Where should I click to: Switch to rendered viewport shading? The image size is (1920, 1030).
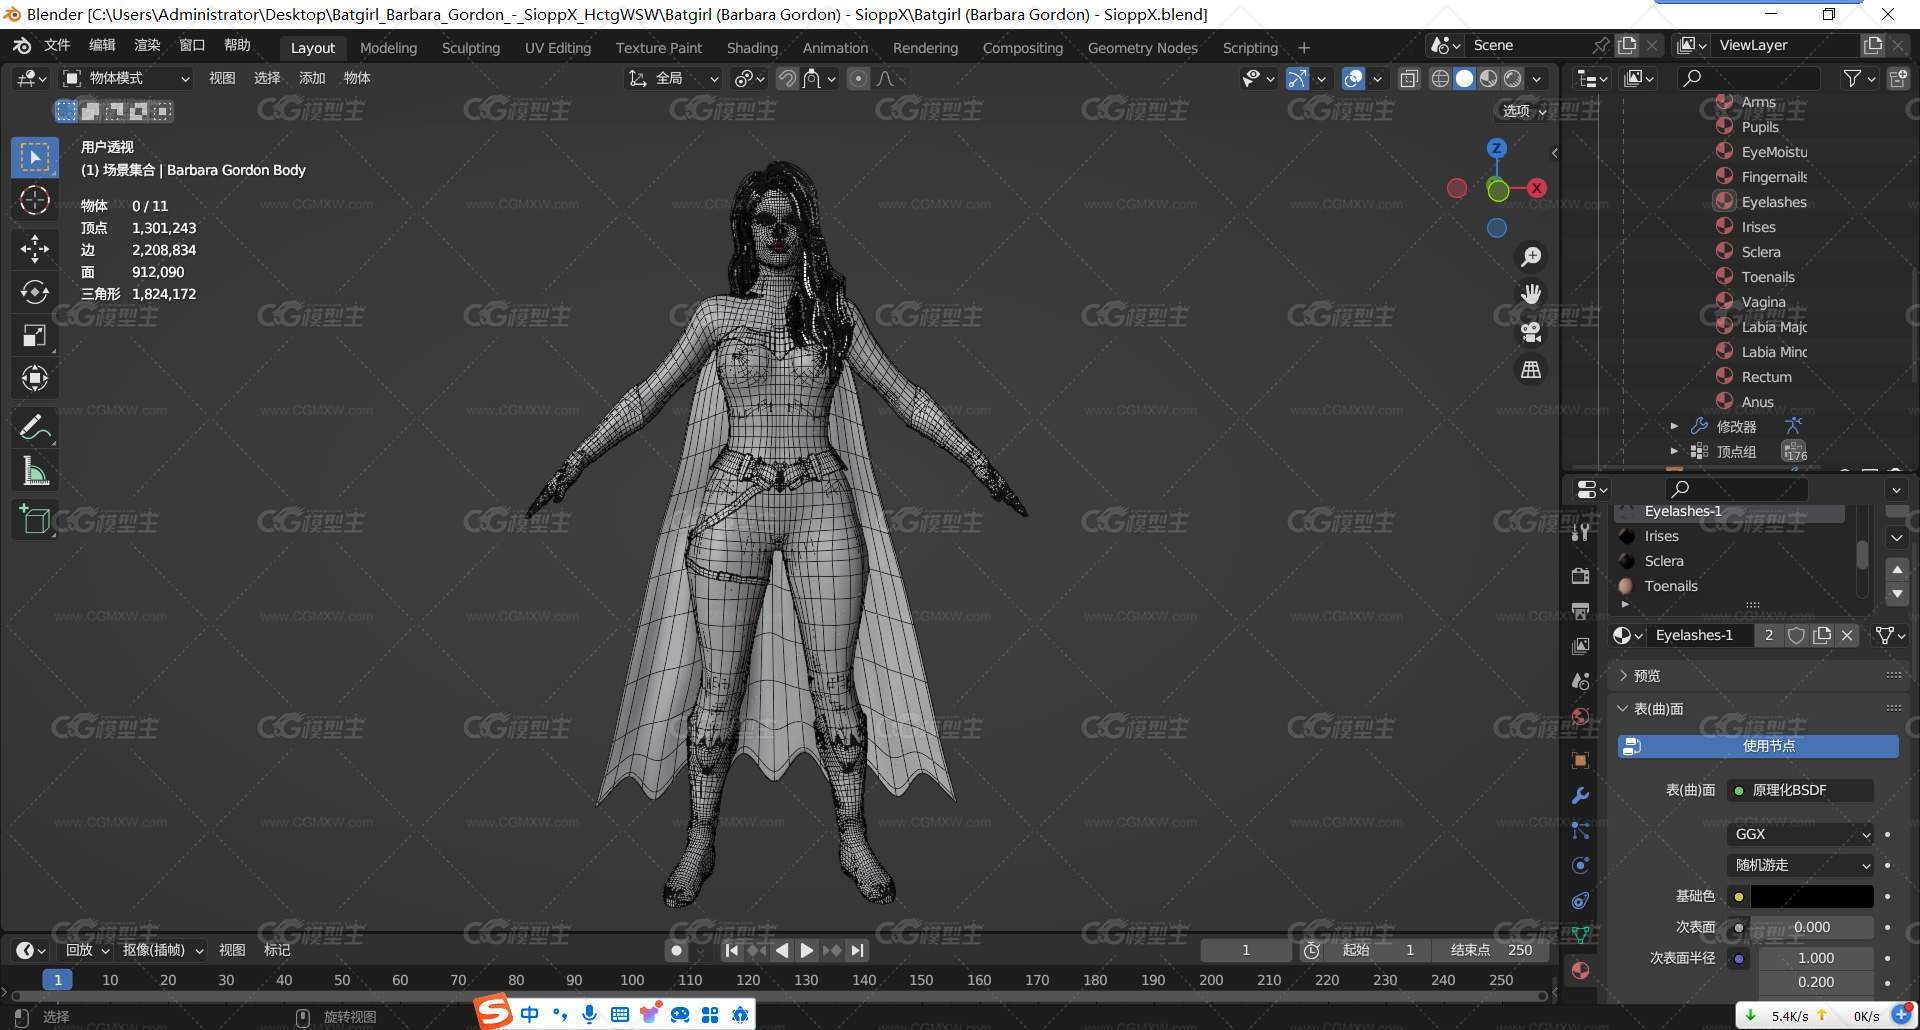[x=1513, y=78]
